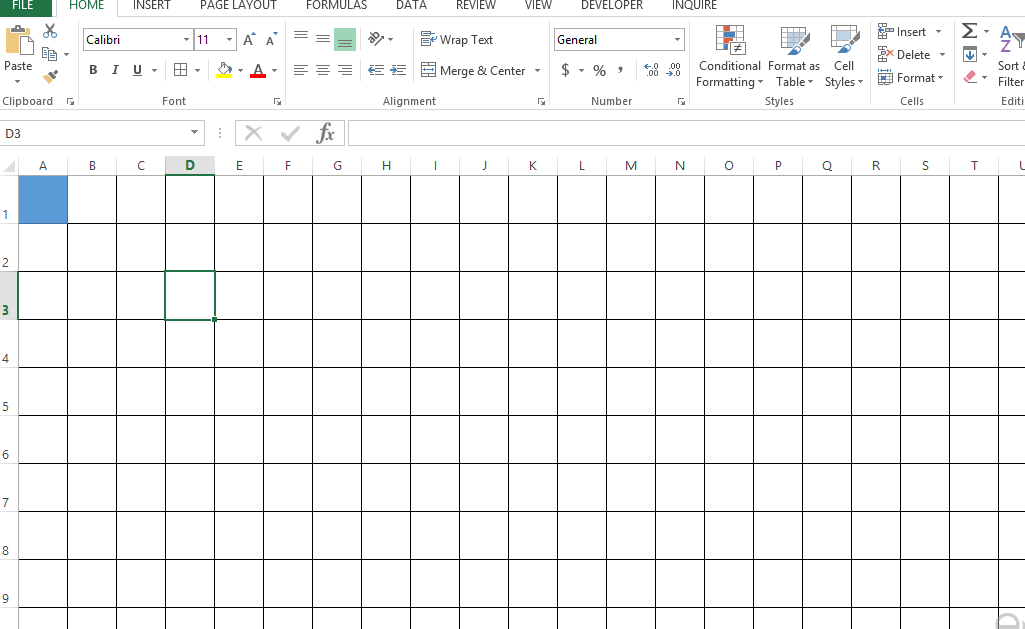Open the Name Box dropdown arrow
The image size is (1025, 629).
click(194, 133)
